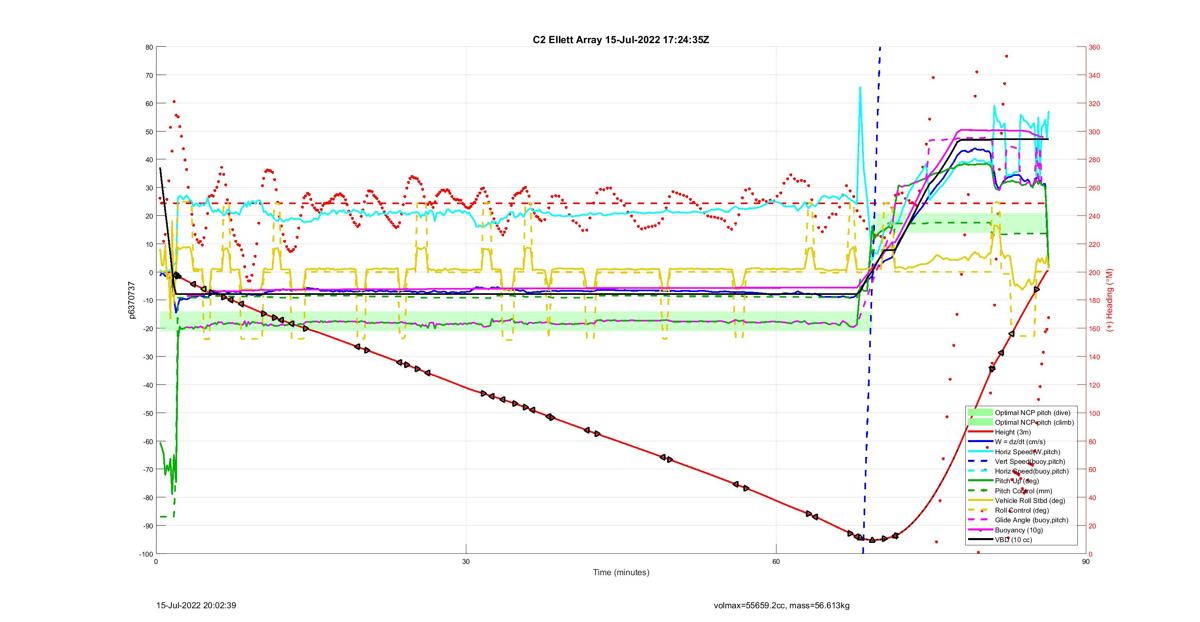The image size is (1200, 622).
Task: Click the x-axis tick label "90"
Action: pyautogui.click(x=1086, y=561)
